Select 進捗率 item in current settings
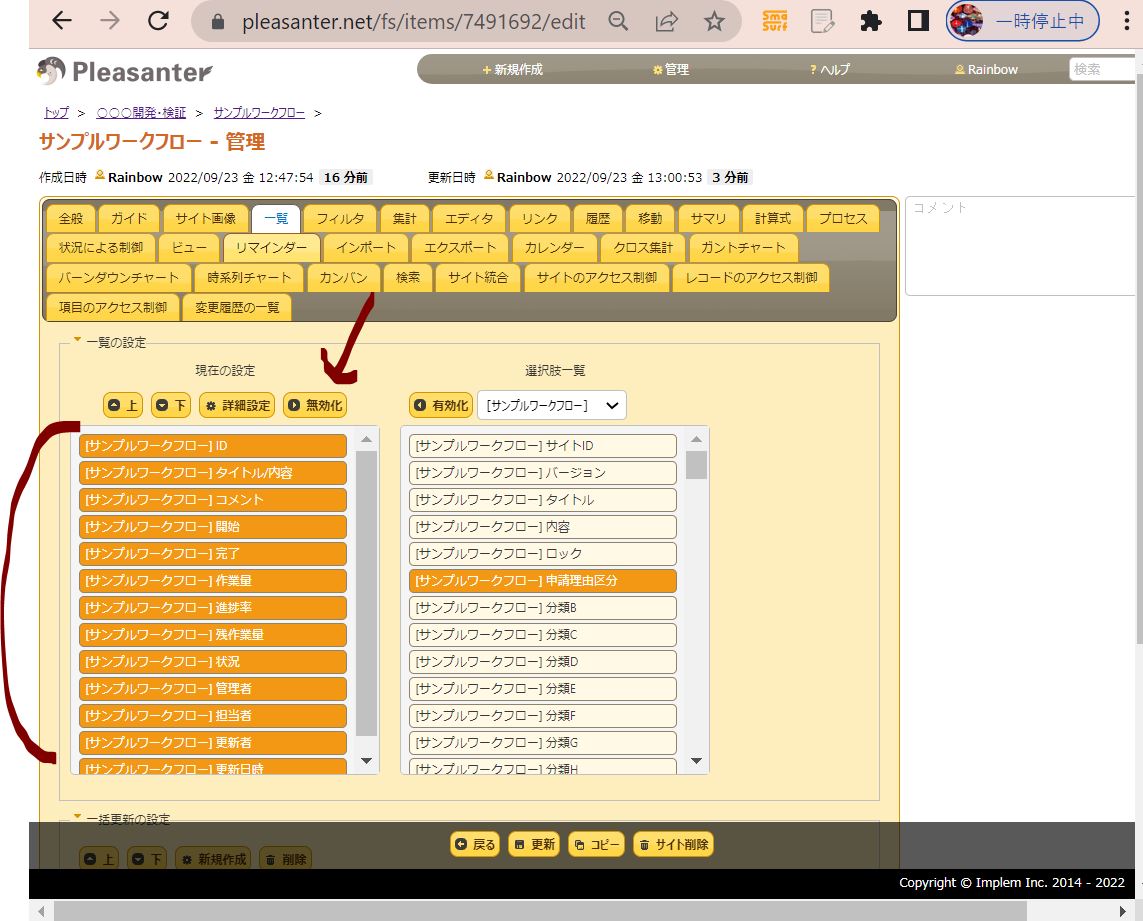 [213, 608]
